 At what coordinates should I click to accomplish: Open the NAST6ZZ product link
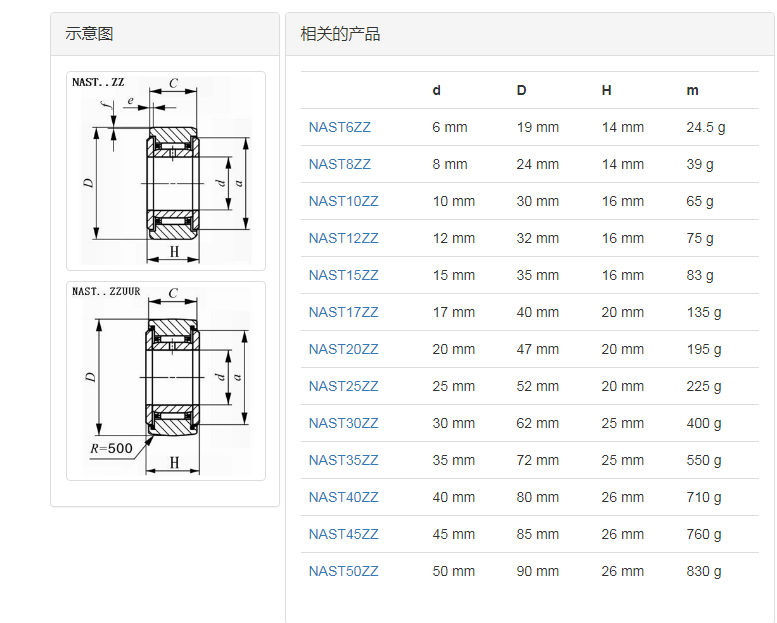pos(339,127)
